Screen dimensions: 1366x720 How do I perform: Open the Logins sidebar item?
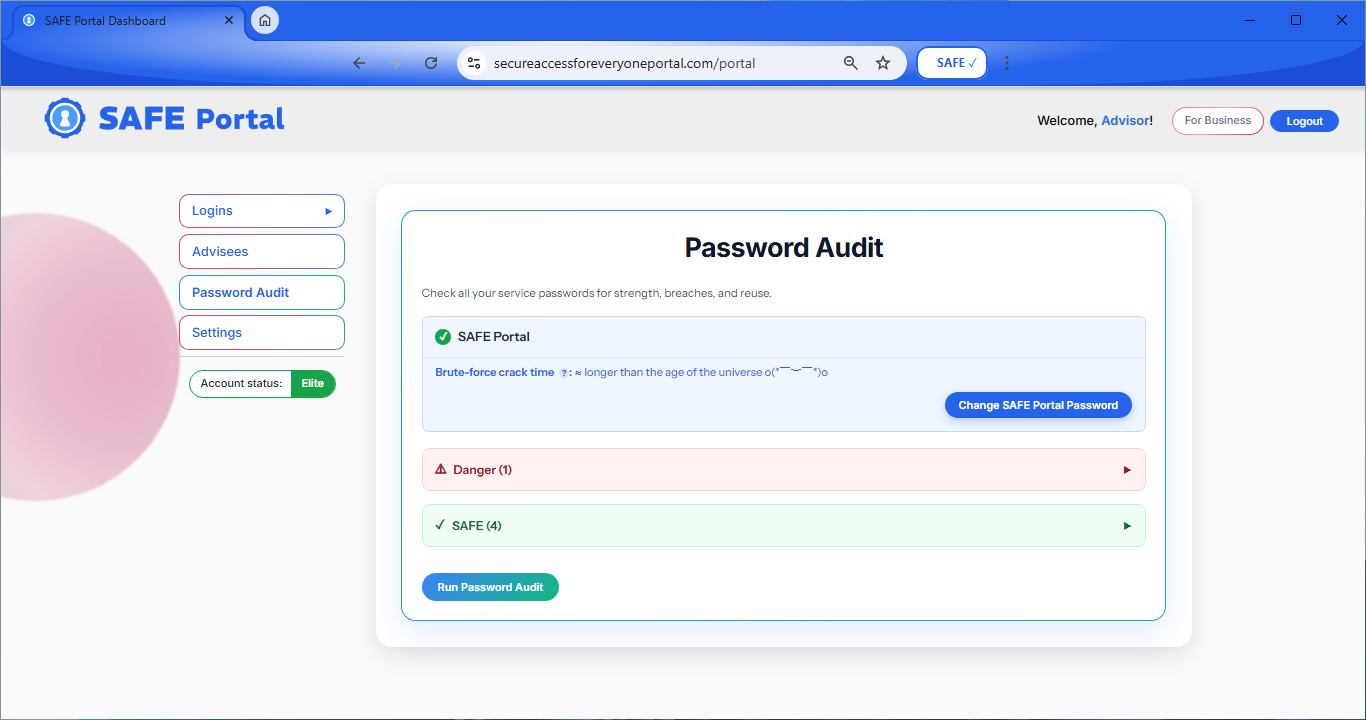(x=262, y=211)
